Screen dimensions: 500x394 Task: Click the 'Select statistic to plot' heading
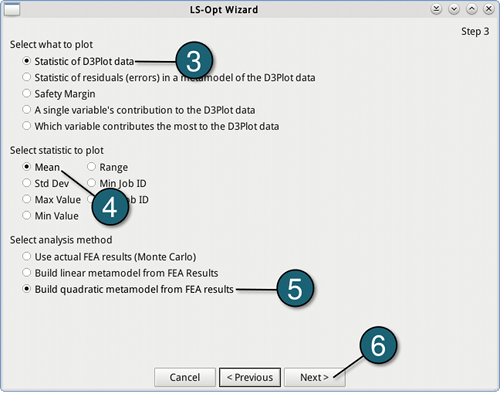pos(57,150)
